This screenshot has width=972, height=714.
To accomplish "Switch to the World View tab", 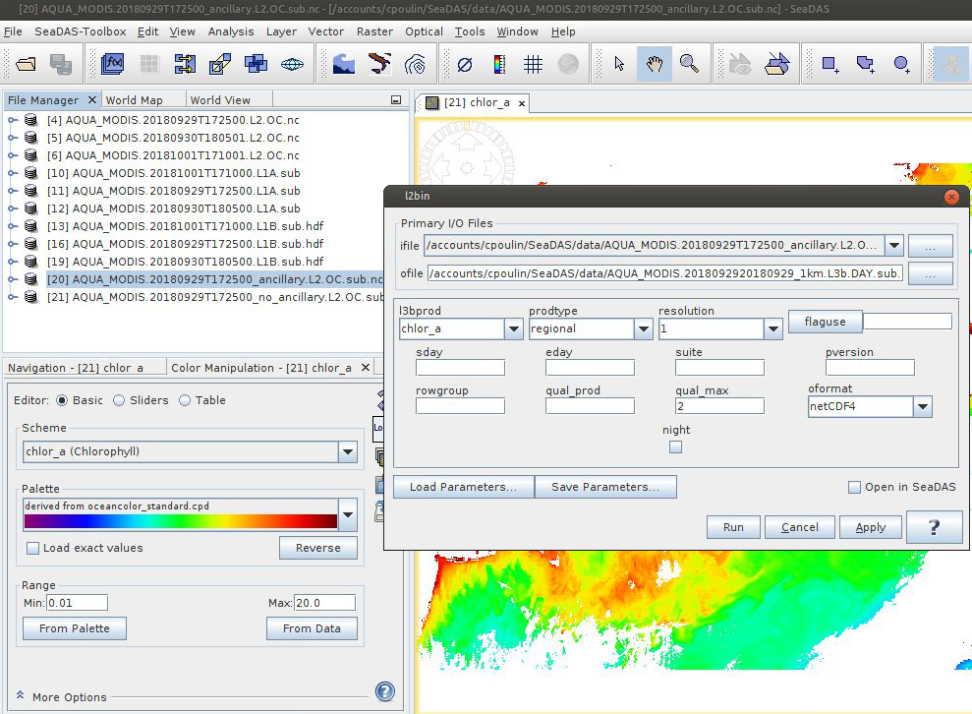I will [220, 100].
